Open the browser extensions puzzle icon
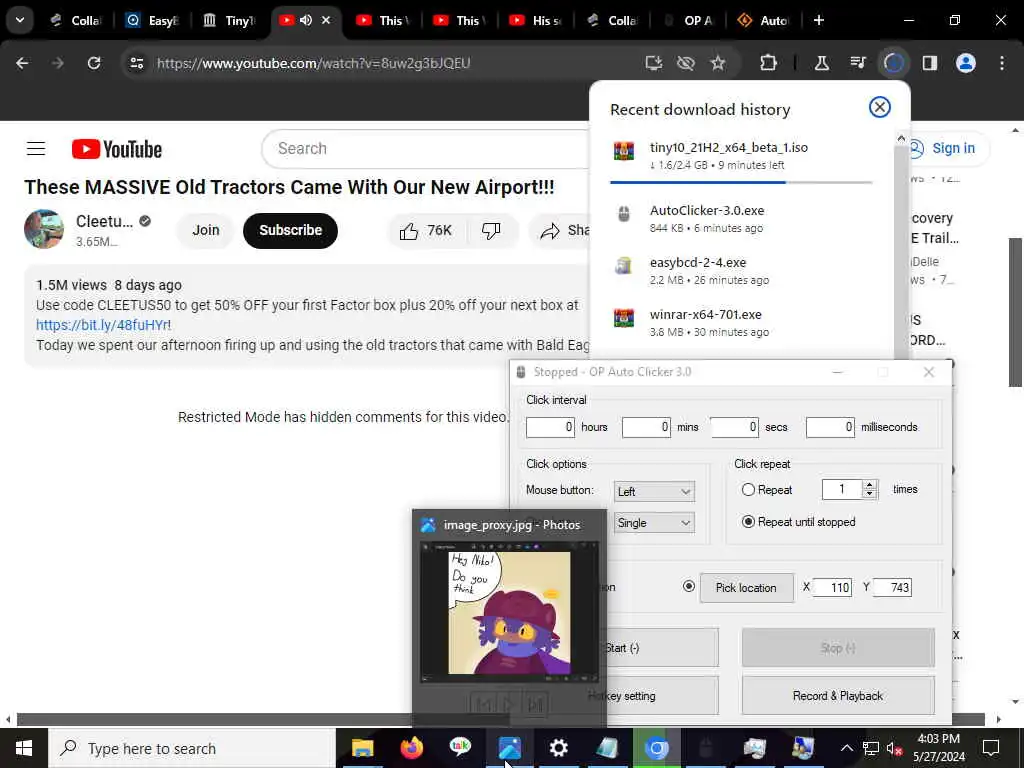This screenshot has width=1024, height=768. pos(769,63)
